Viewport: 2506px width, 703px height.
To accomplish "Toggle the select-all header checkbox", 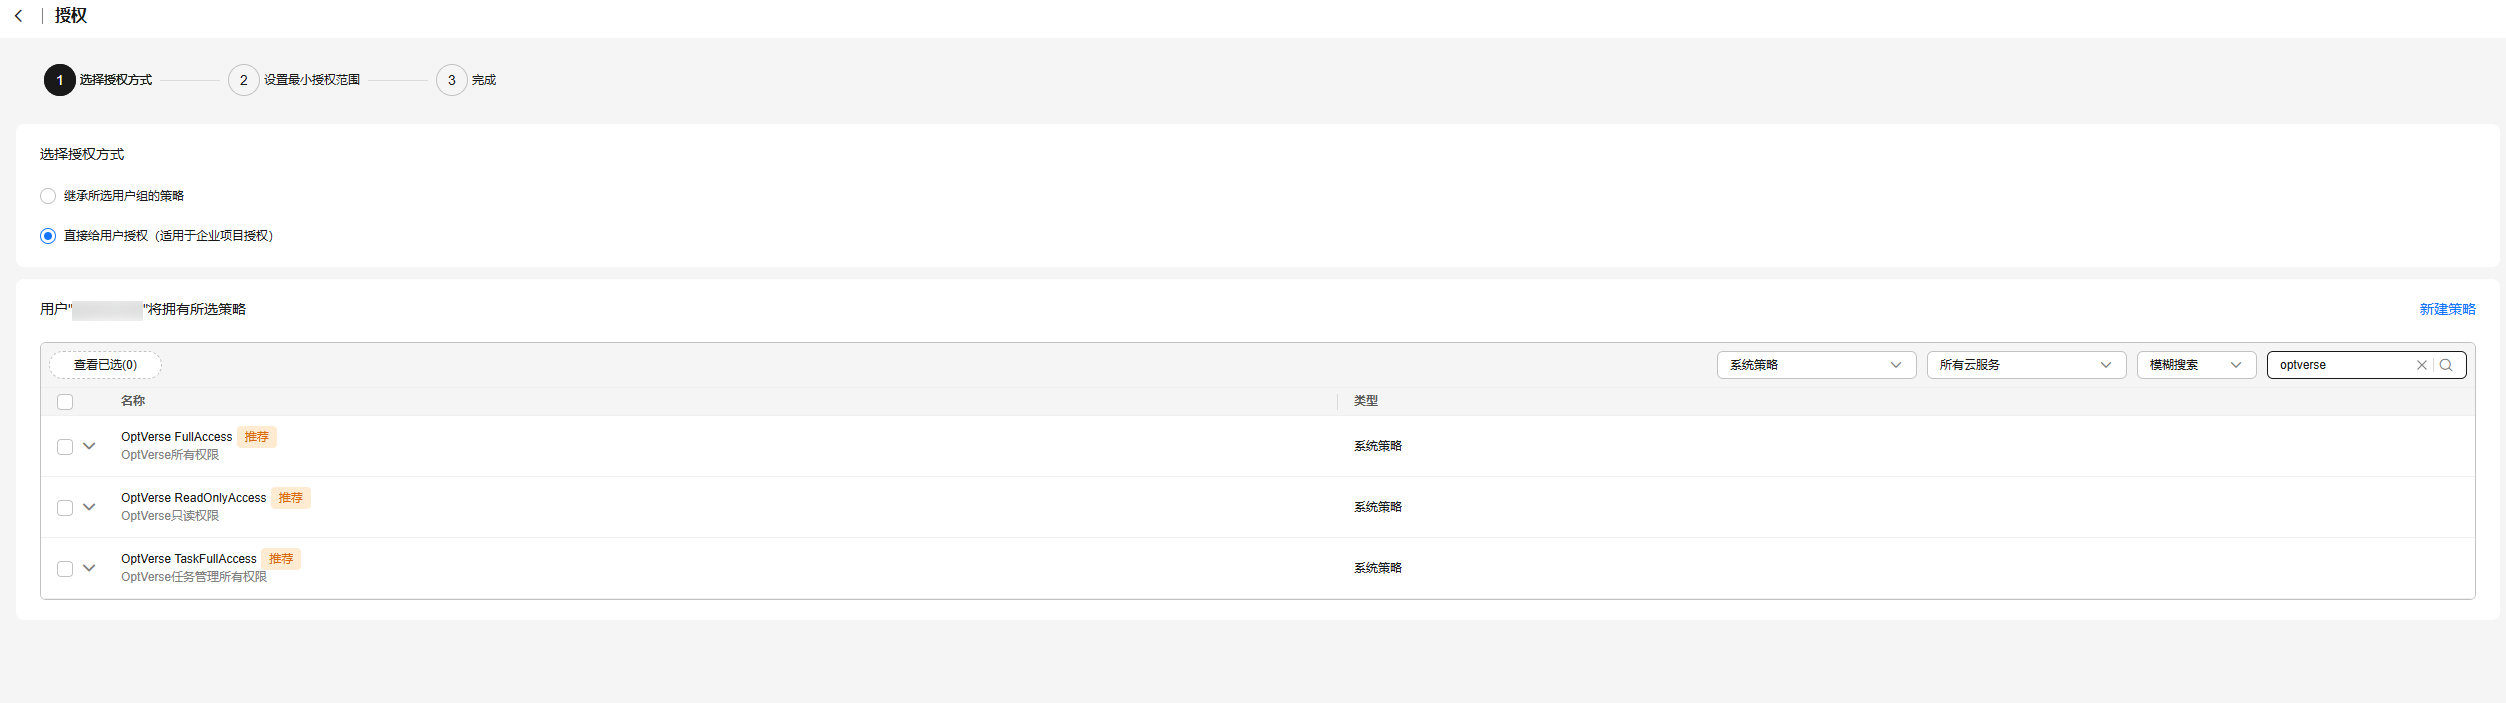I will click(x=65, y=402).
